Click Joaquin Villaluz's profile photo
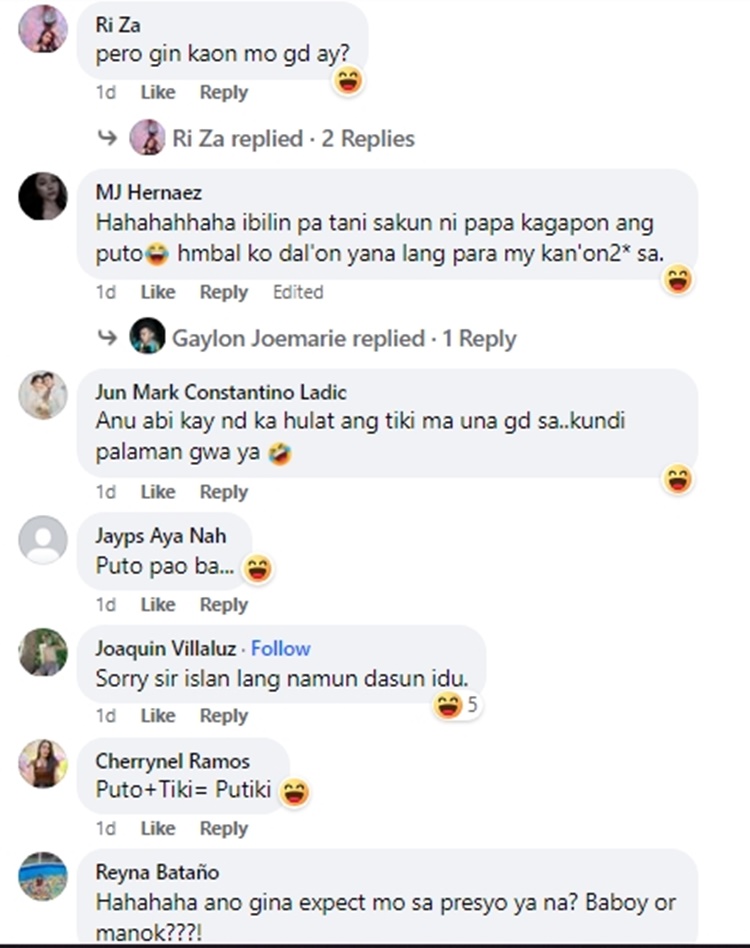 pos(43,652)
